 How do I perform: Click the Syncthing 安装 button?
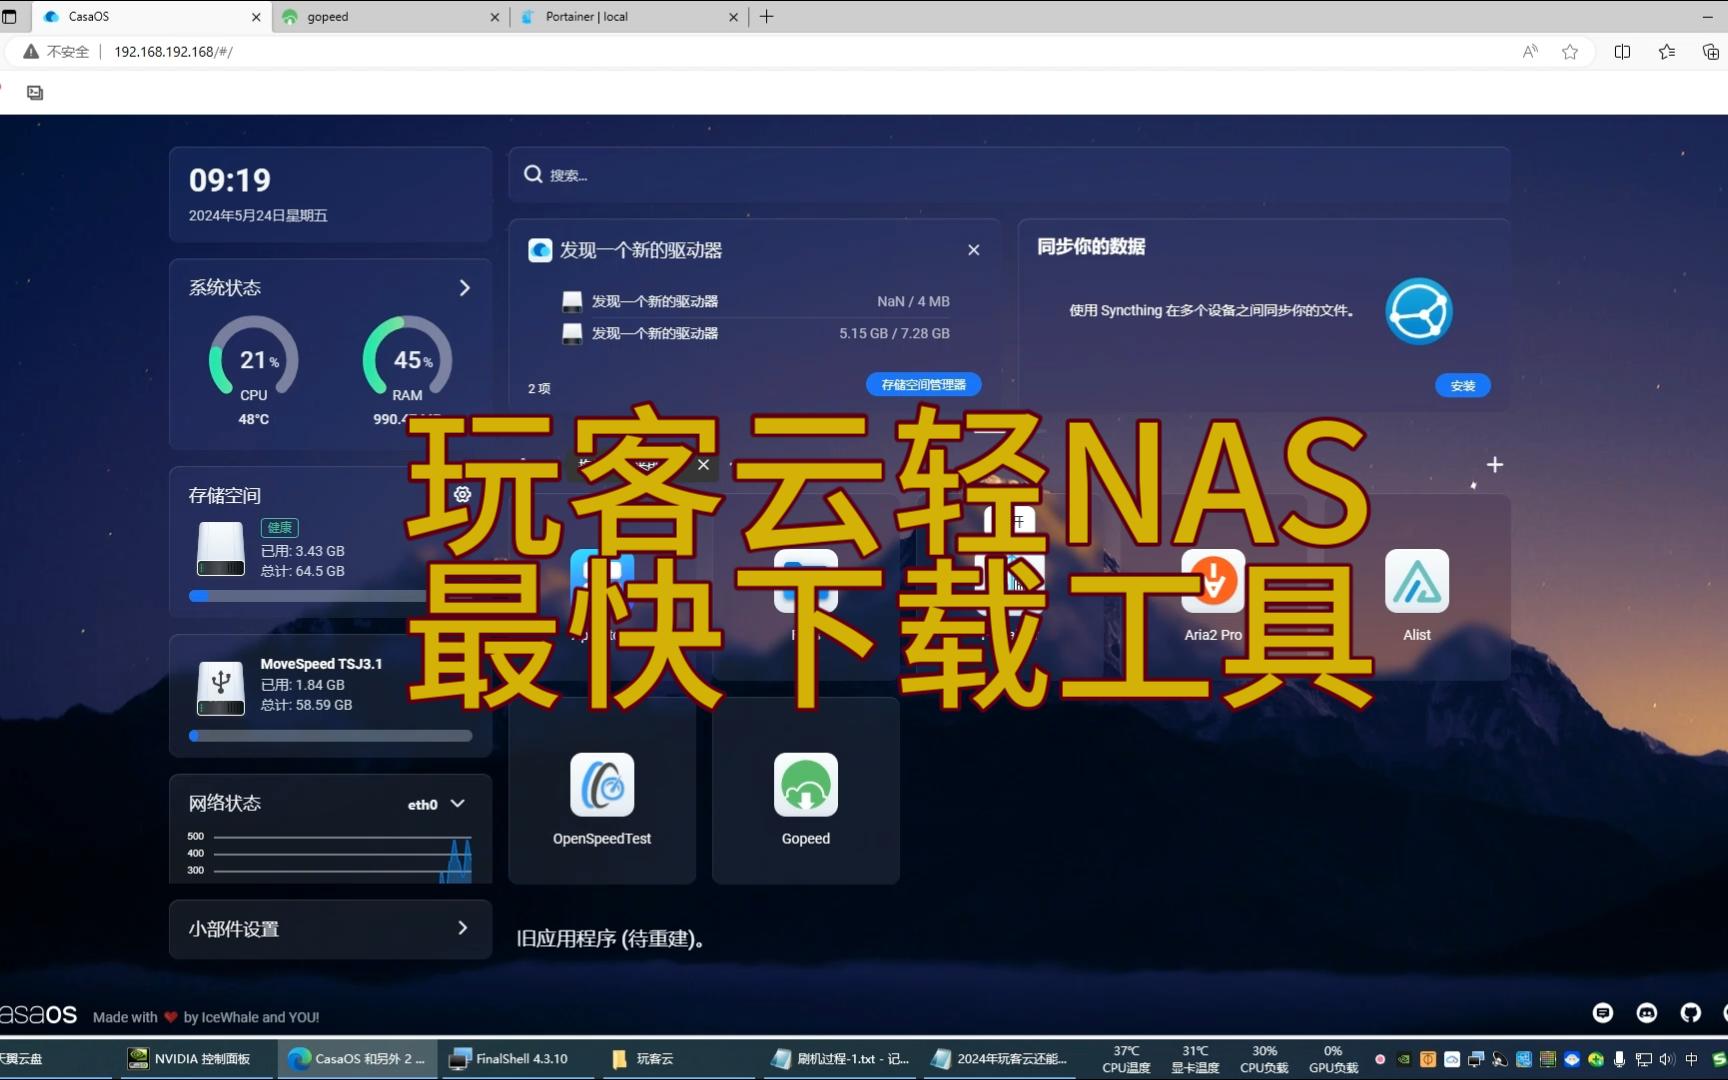pyautogui.click(x=1462, y=385)
